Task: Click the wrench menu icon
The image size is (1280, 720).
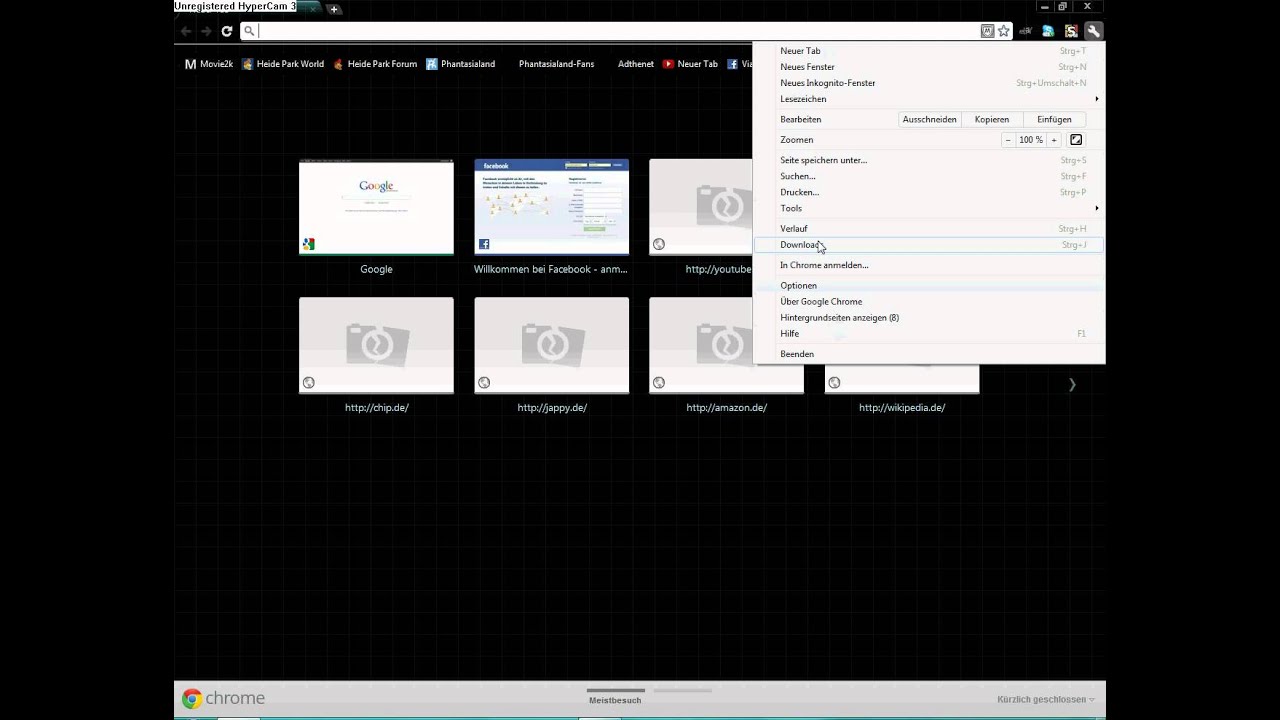Action: 1094,31
